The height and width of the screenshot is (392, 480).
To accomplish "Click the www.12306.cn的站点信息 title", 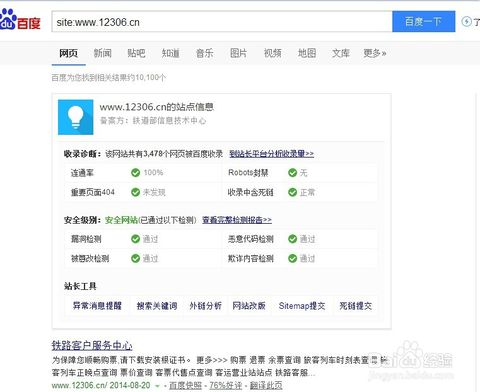I will click(x=156, y=107).
